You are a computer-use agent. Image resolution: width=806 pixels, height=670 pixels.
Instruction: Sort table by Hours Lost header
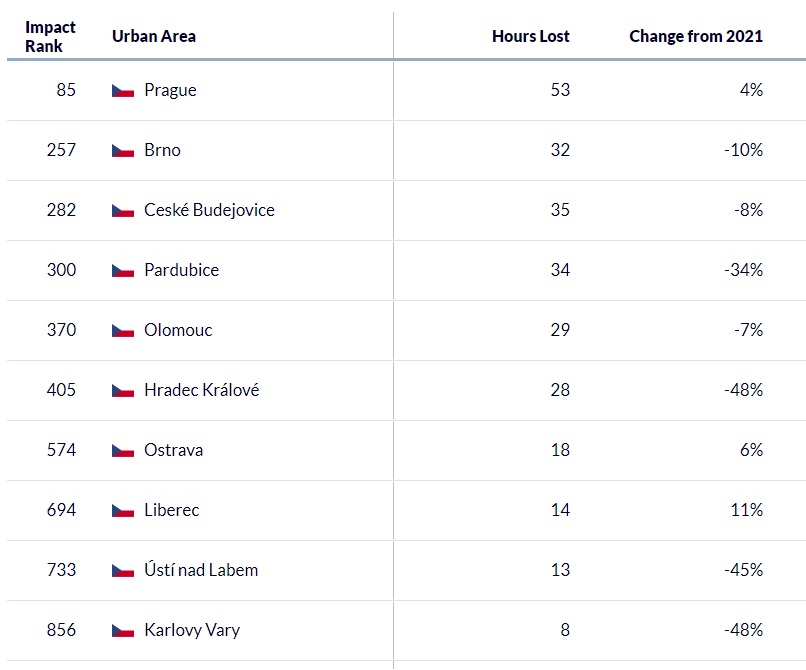click(530, 37)
